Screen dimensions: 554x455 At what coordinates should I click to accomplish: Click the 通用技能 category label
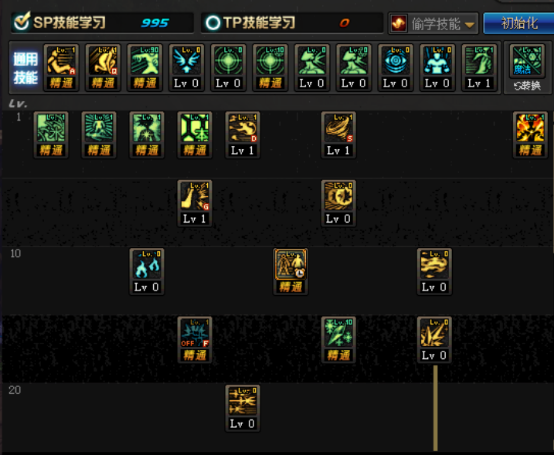(25, 68)
